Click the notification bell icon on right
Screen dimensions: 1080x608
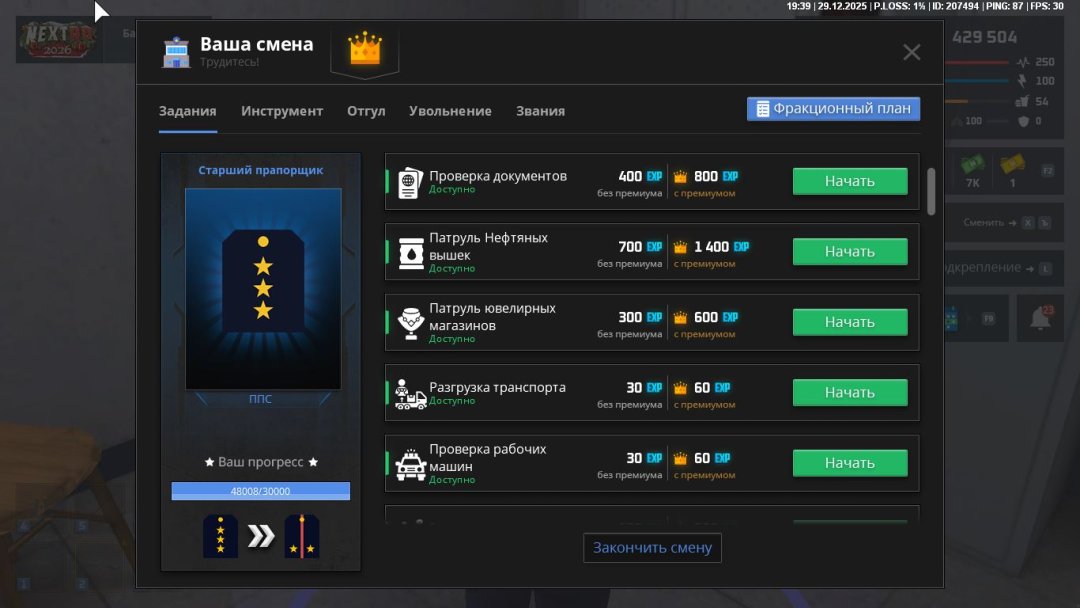tap(1040, 319)
